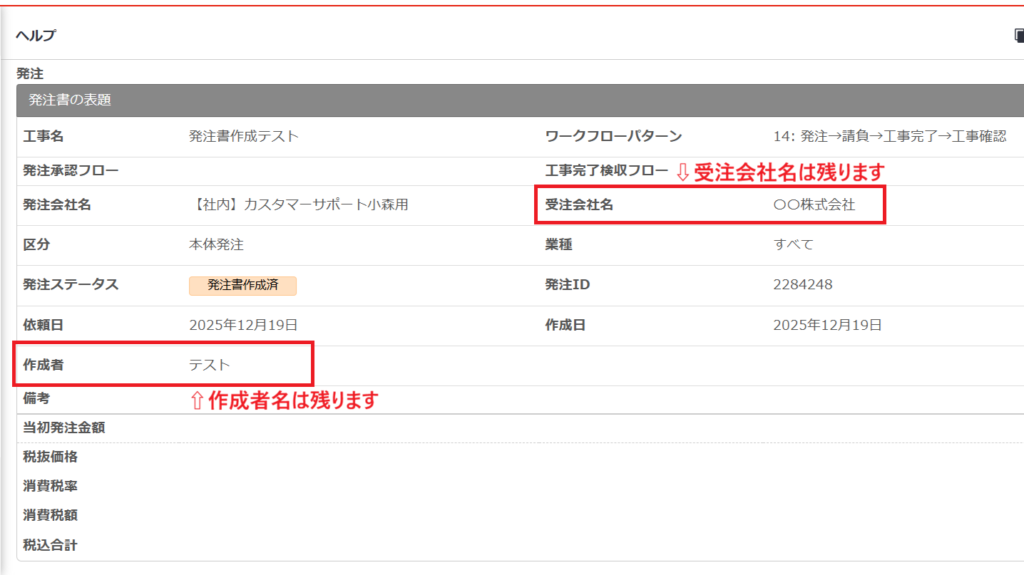
Task: Click the 依頼日 date value
Action: click(243, 324)
